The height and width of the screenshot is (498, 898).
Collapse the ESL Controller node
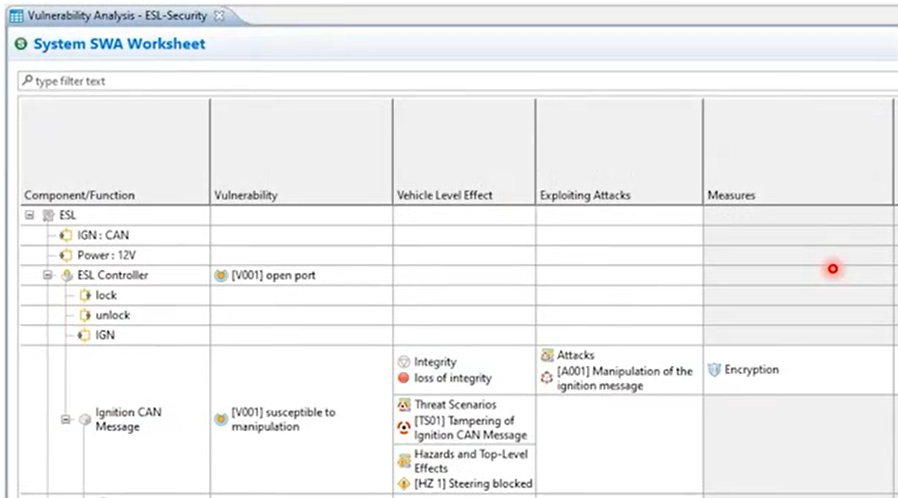(x=48, y=275)
